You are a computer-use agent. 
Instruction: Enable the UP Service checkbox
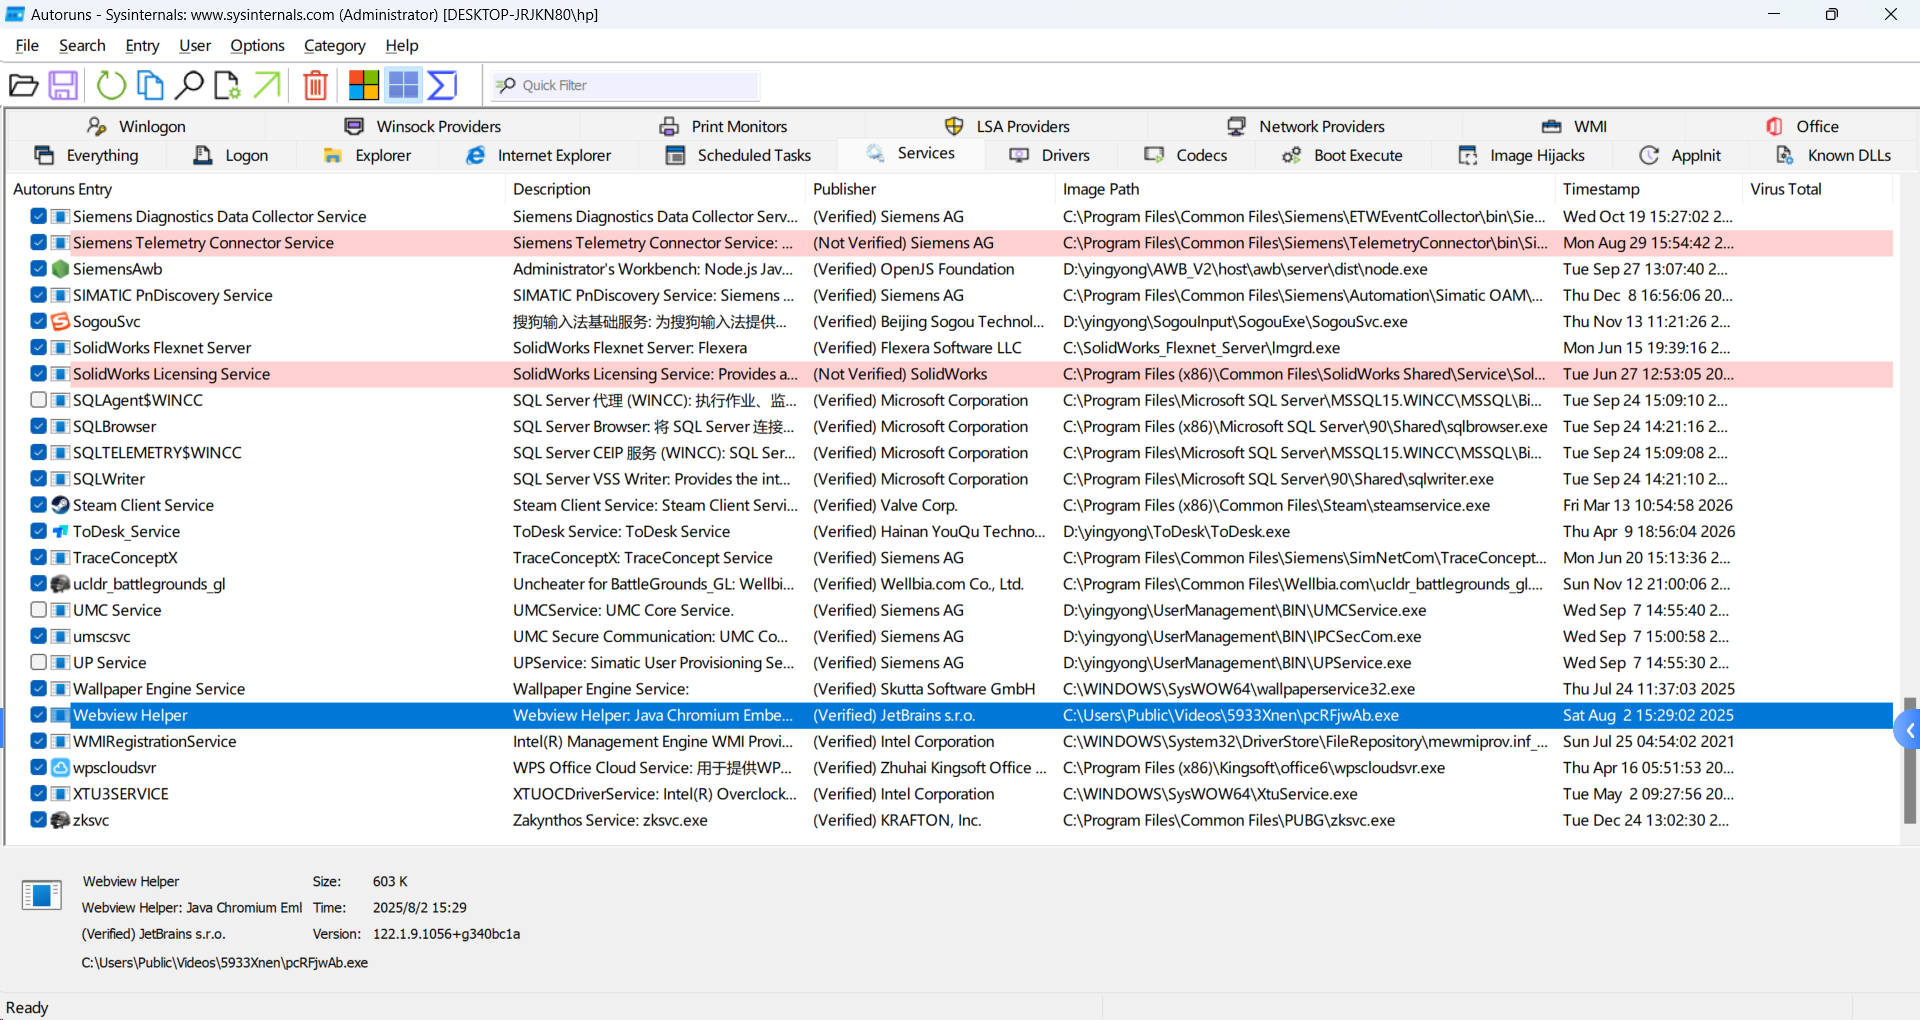point(38,662)
